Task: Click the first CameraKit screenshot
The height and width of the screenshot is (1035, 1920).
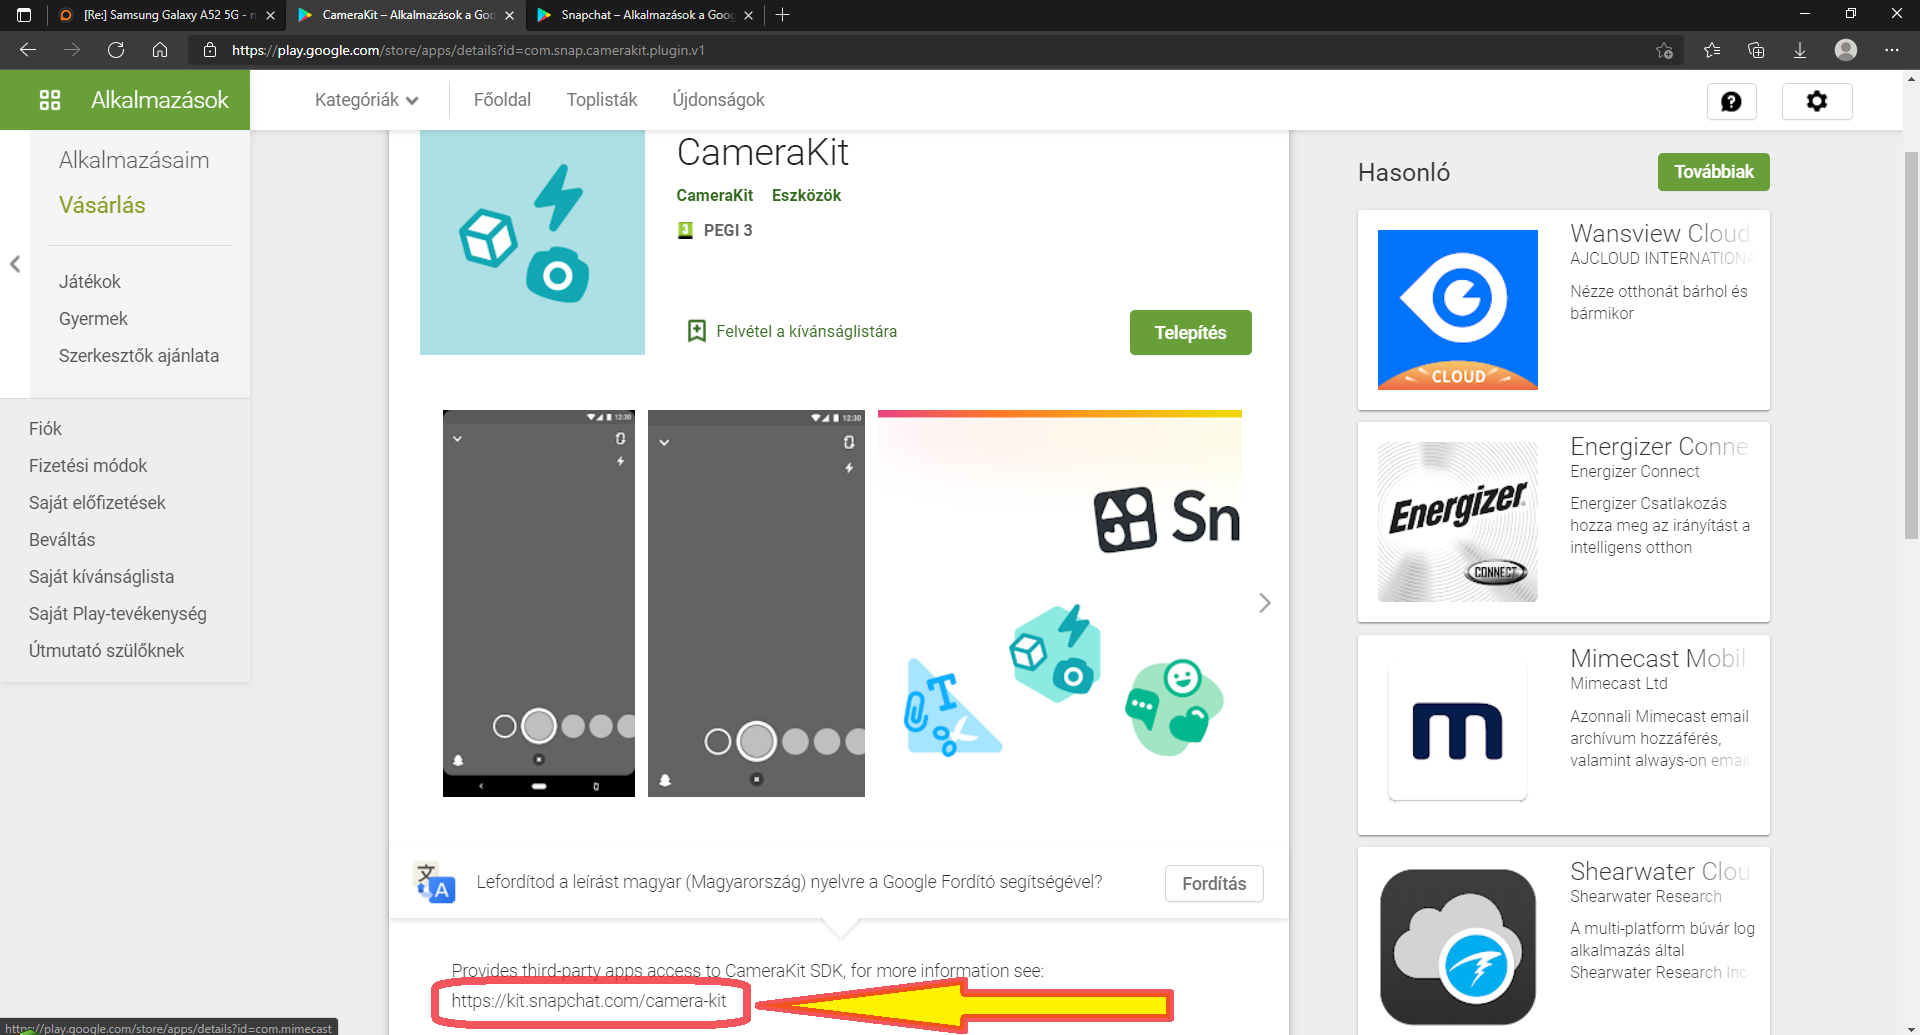Action: click(x=539, y=603)
